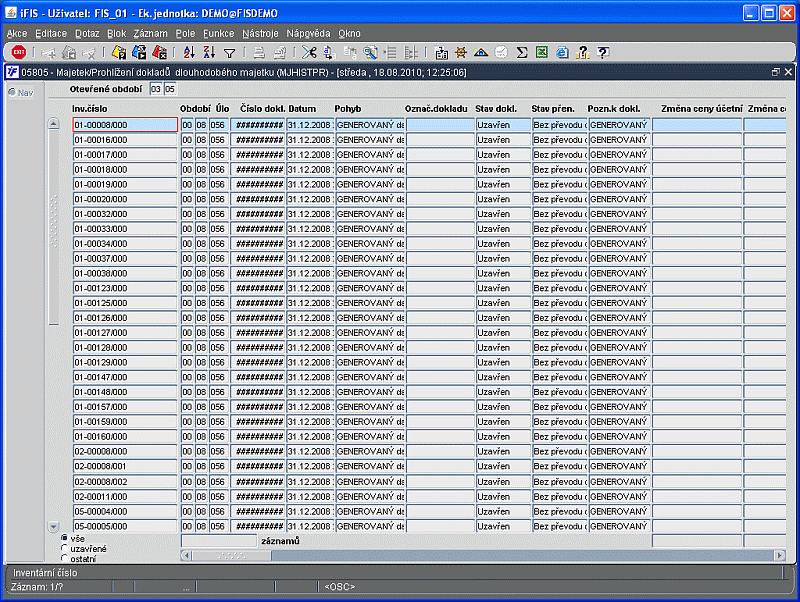Click the Sigma sum icon
This screenshot has width=800, height=602.
click(x=521, y=52)
